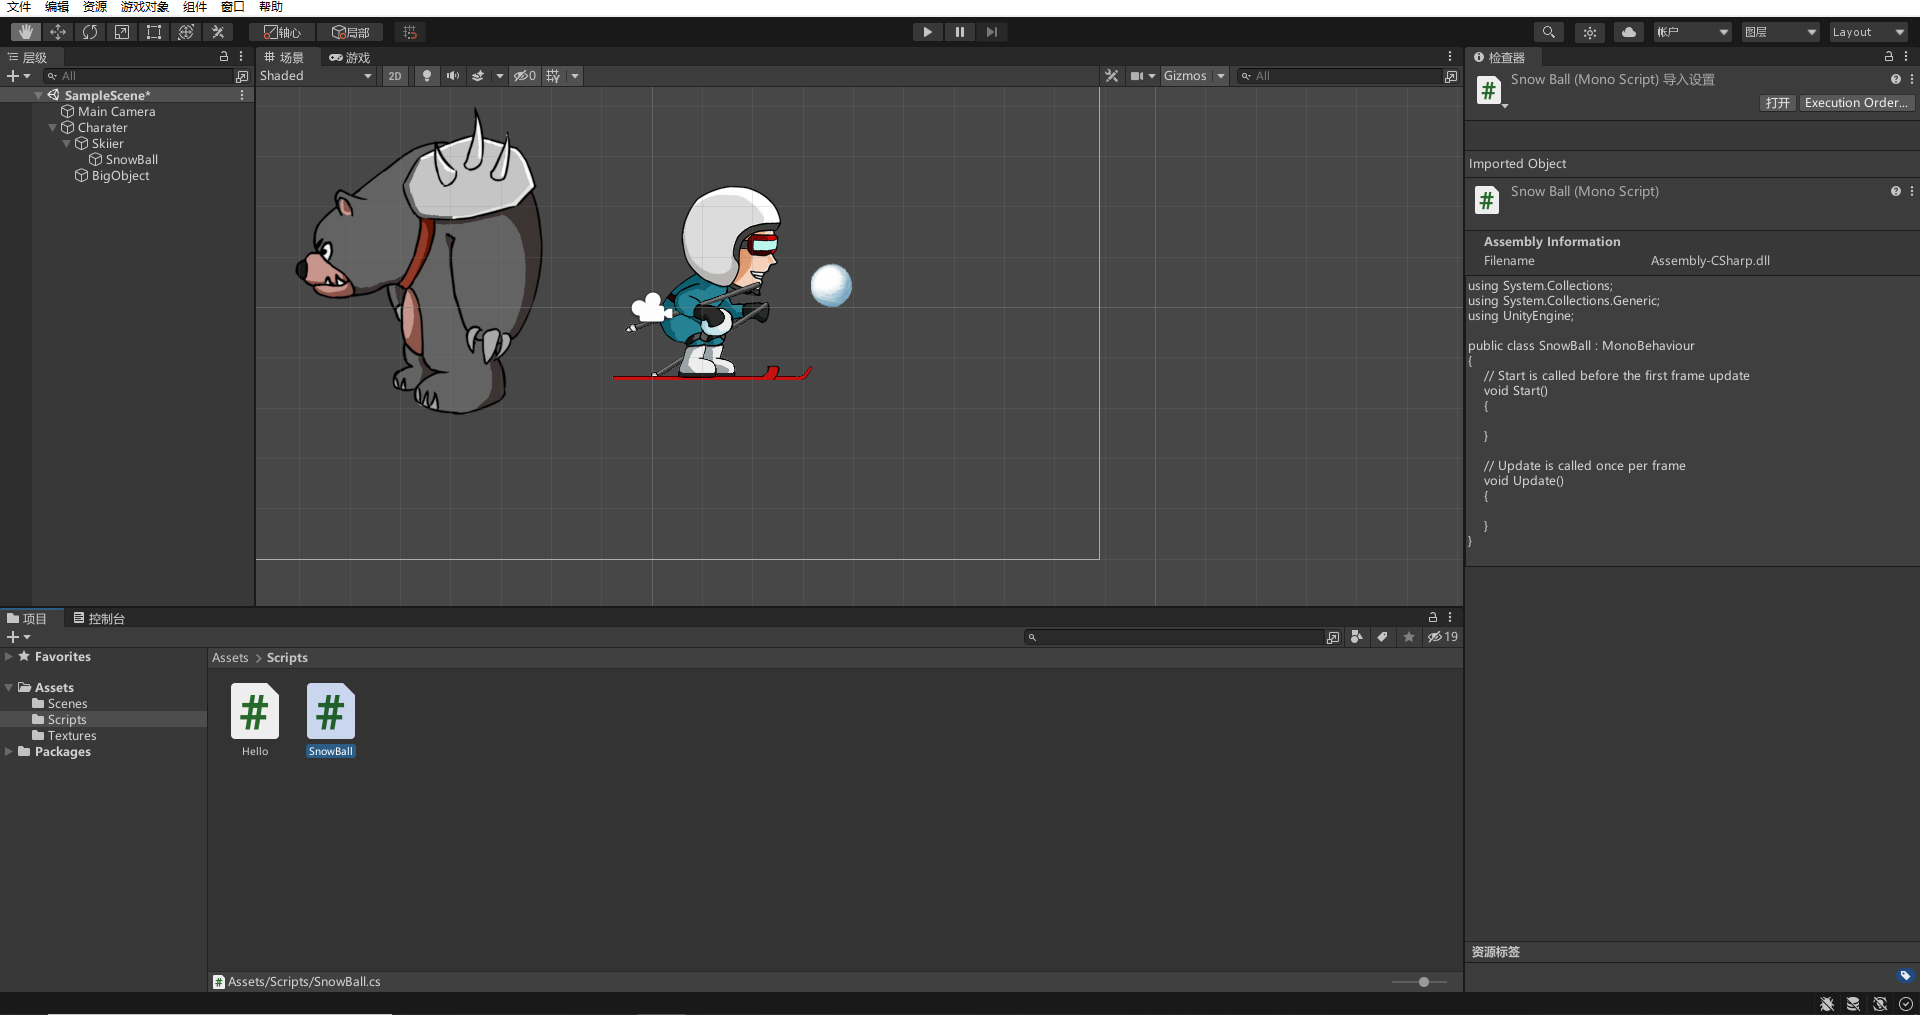Click the Step forward button
The image size is (1920, 1015).
(991, 32)
